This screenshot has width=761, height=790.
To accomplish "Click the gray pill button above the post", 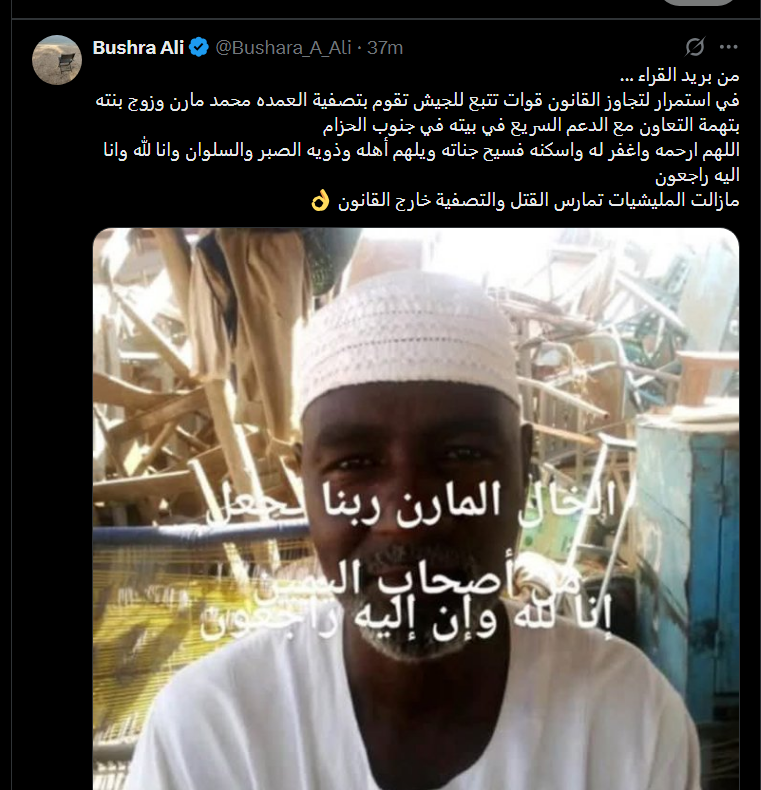I will tap(698, 2).
